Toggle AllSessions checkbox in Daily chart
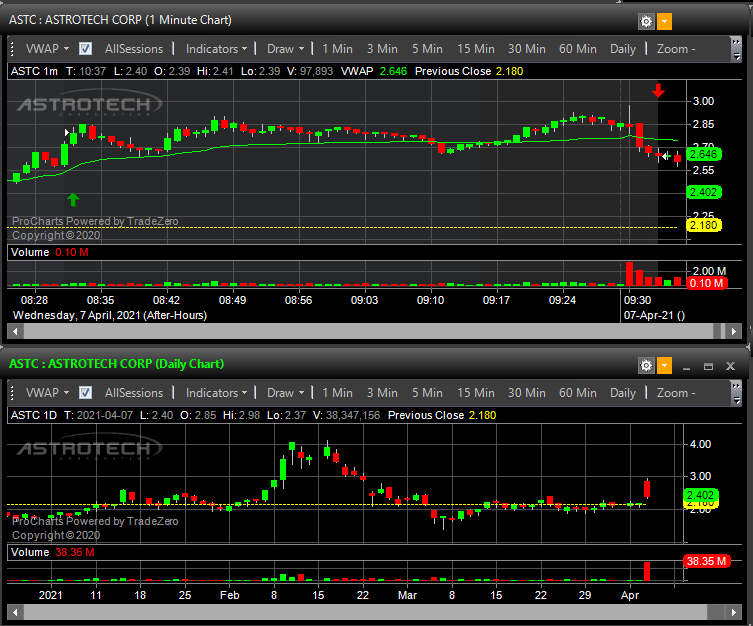Image resolution: width=753 pixels, height=626 pixels. coord(85,393)
